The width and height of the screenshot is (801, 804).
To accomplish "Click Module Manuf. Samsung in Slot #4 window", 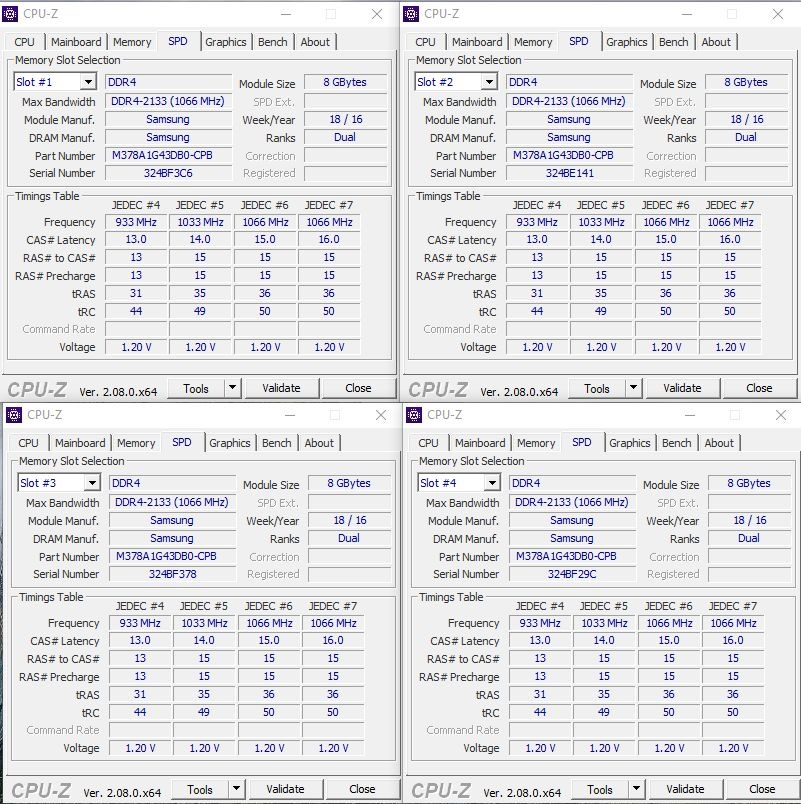I will pos(572,520).
